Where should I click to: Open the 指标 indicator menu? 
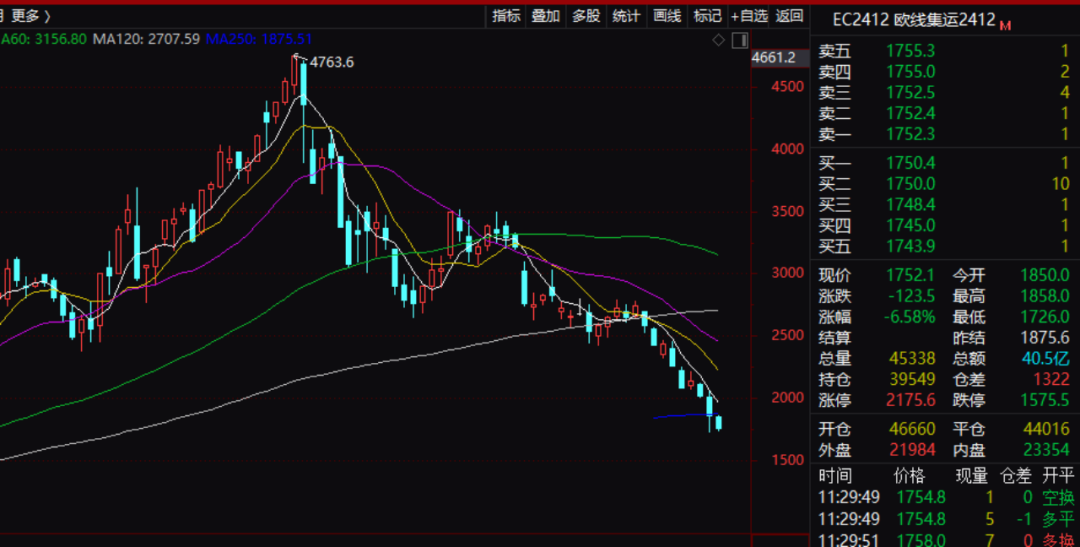tap(507, 16)
